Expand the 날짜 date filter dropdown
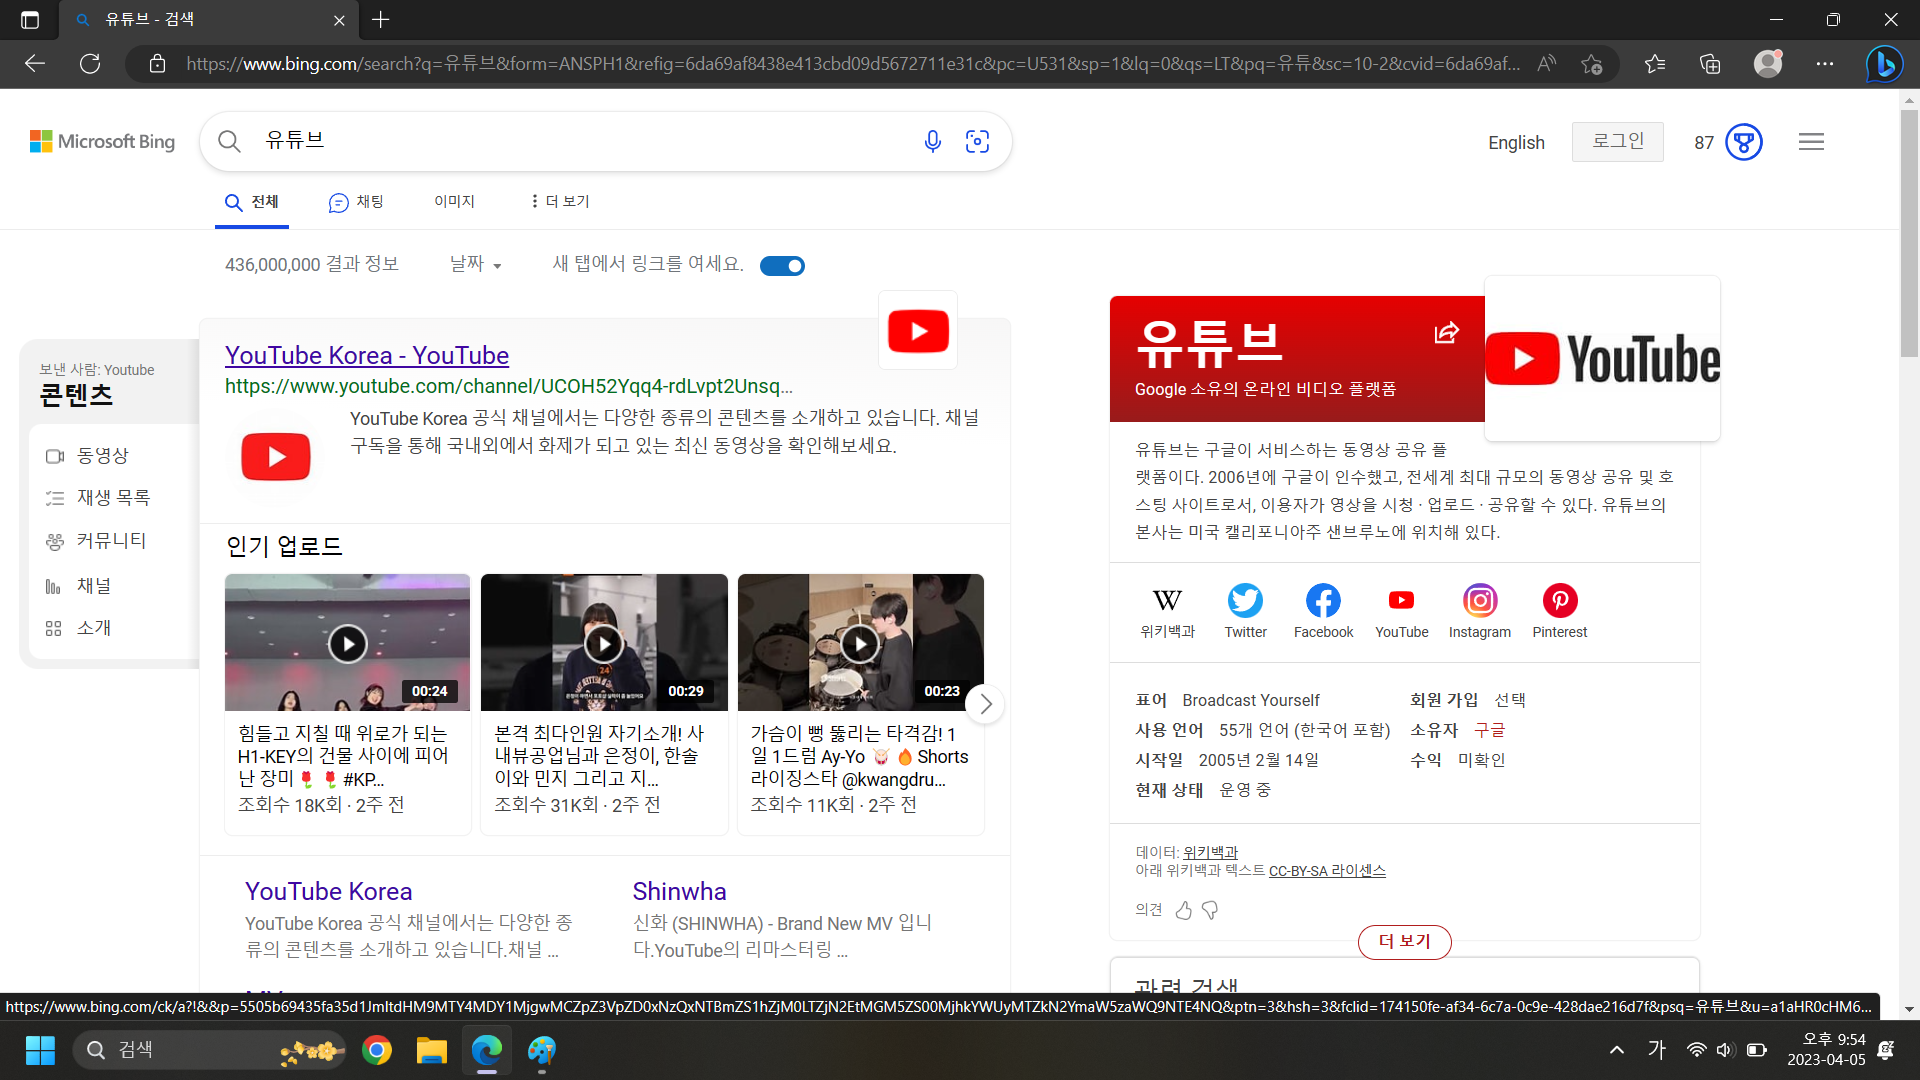 475,264
